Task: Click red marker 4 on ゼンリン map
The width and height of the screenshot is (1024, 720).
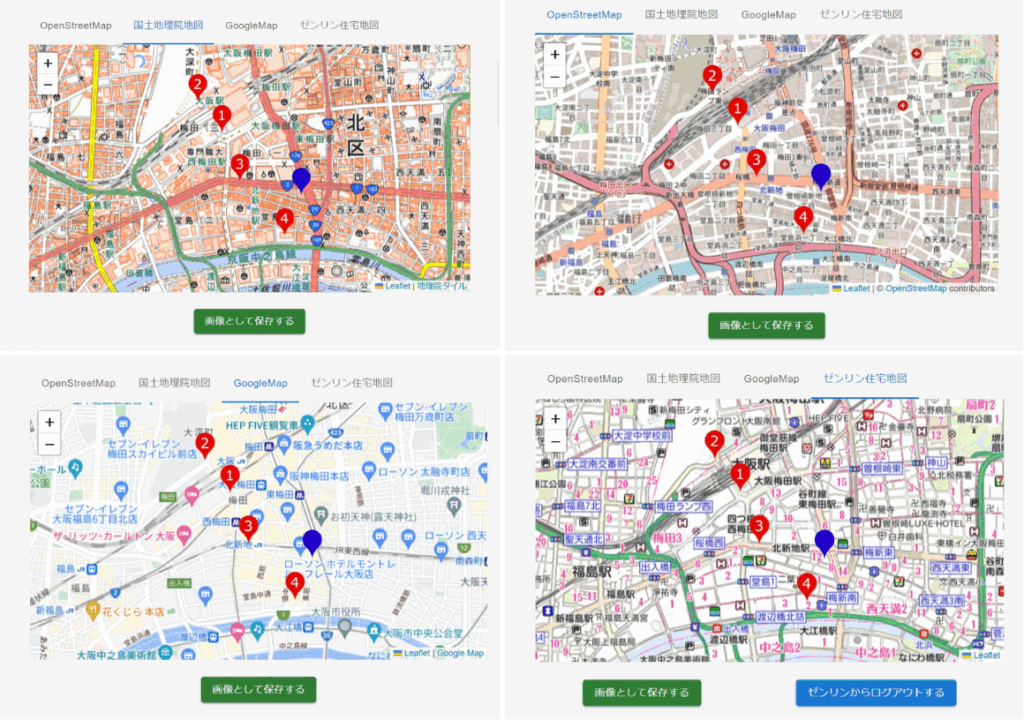Action: (x=807, y=585)
